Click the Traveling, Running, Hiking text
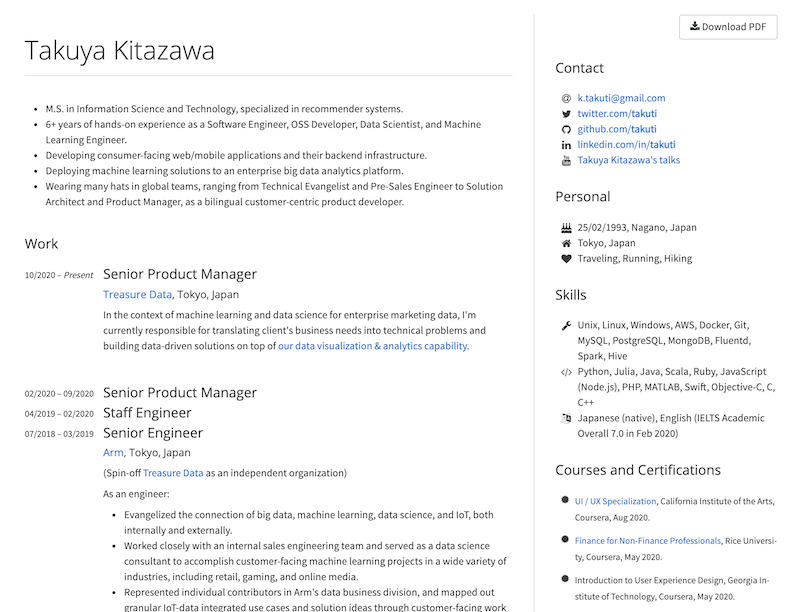 point(635,259)
